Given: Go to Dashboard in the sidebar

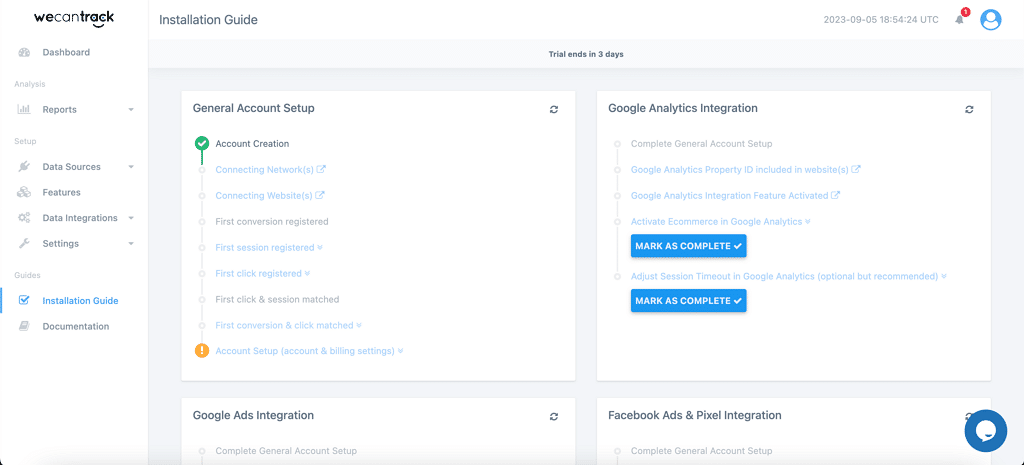Looking at the screenshot, I should [66, 52].
